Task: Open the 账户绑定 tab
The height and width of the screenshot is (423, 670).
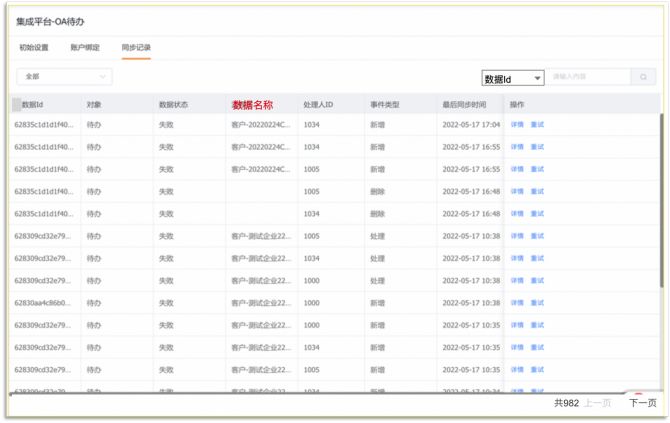Action: (x=85, y=47)
